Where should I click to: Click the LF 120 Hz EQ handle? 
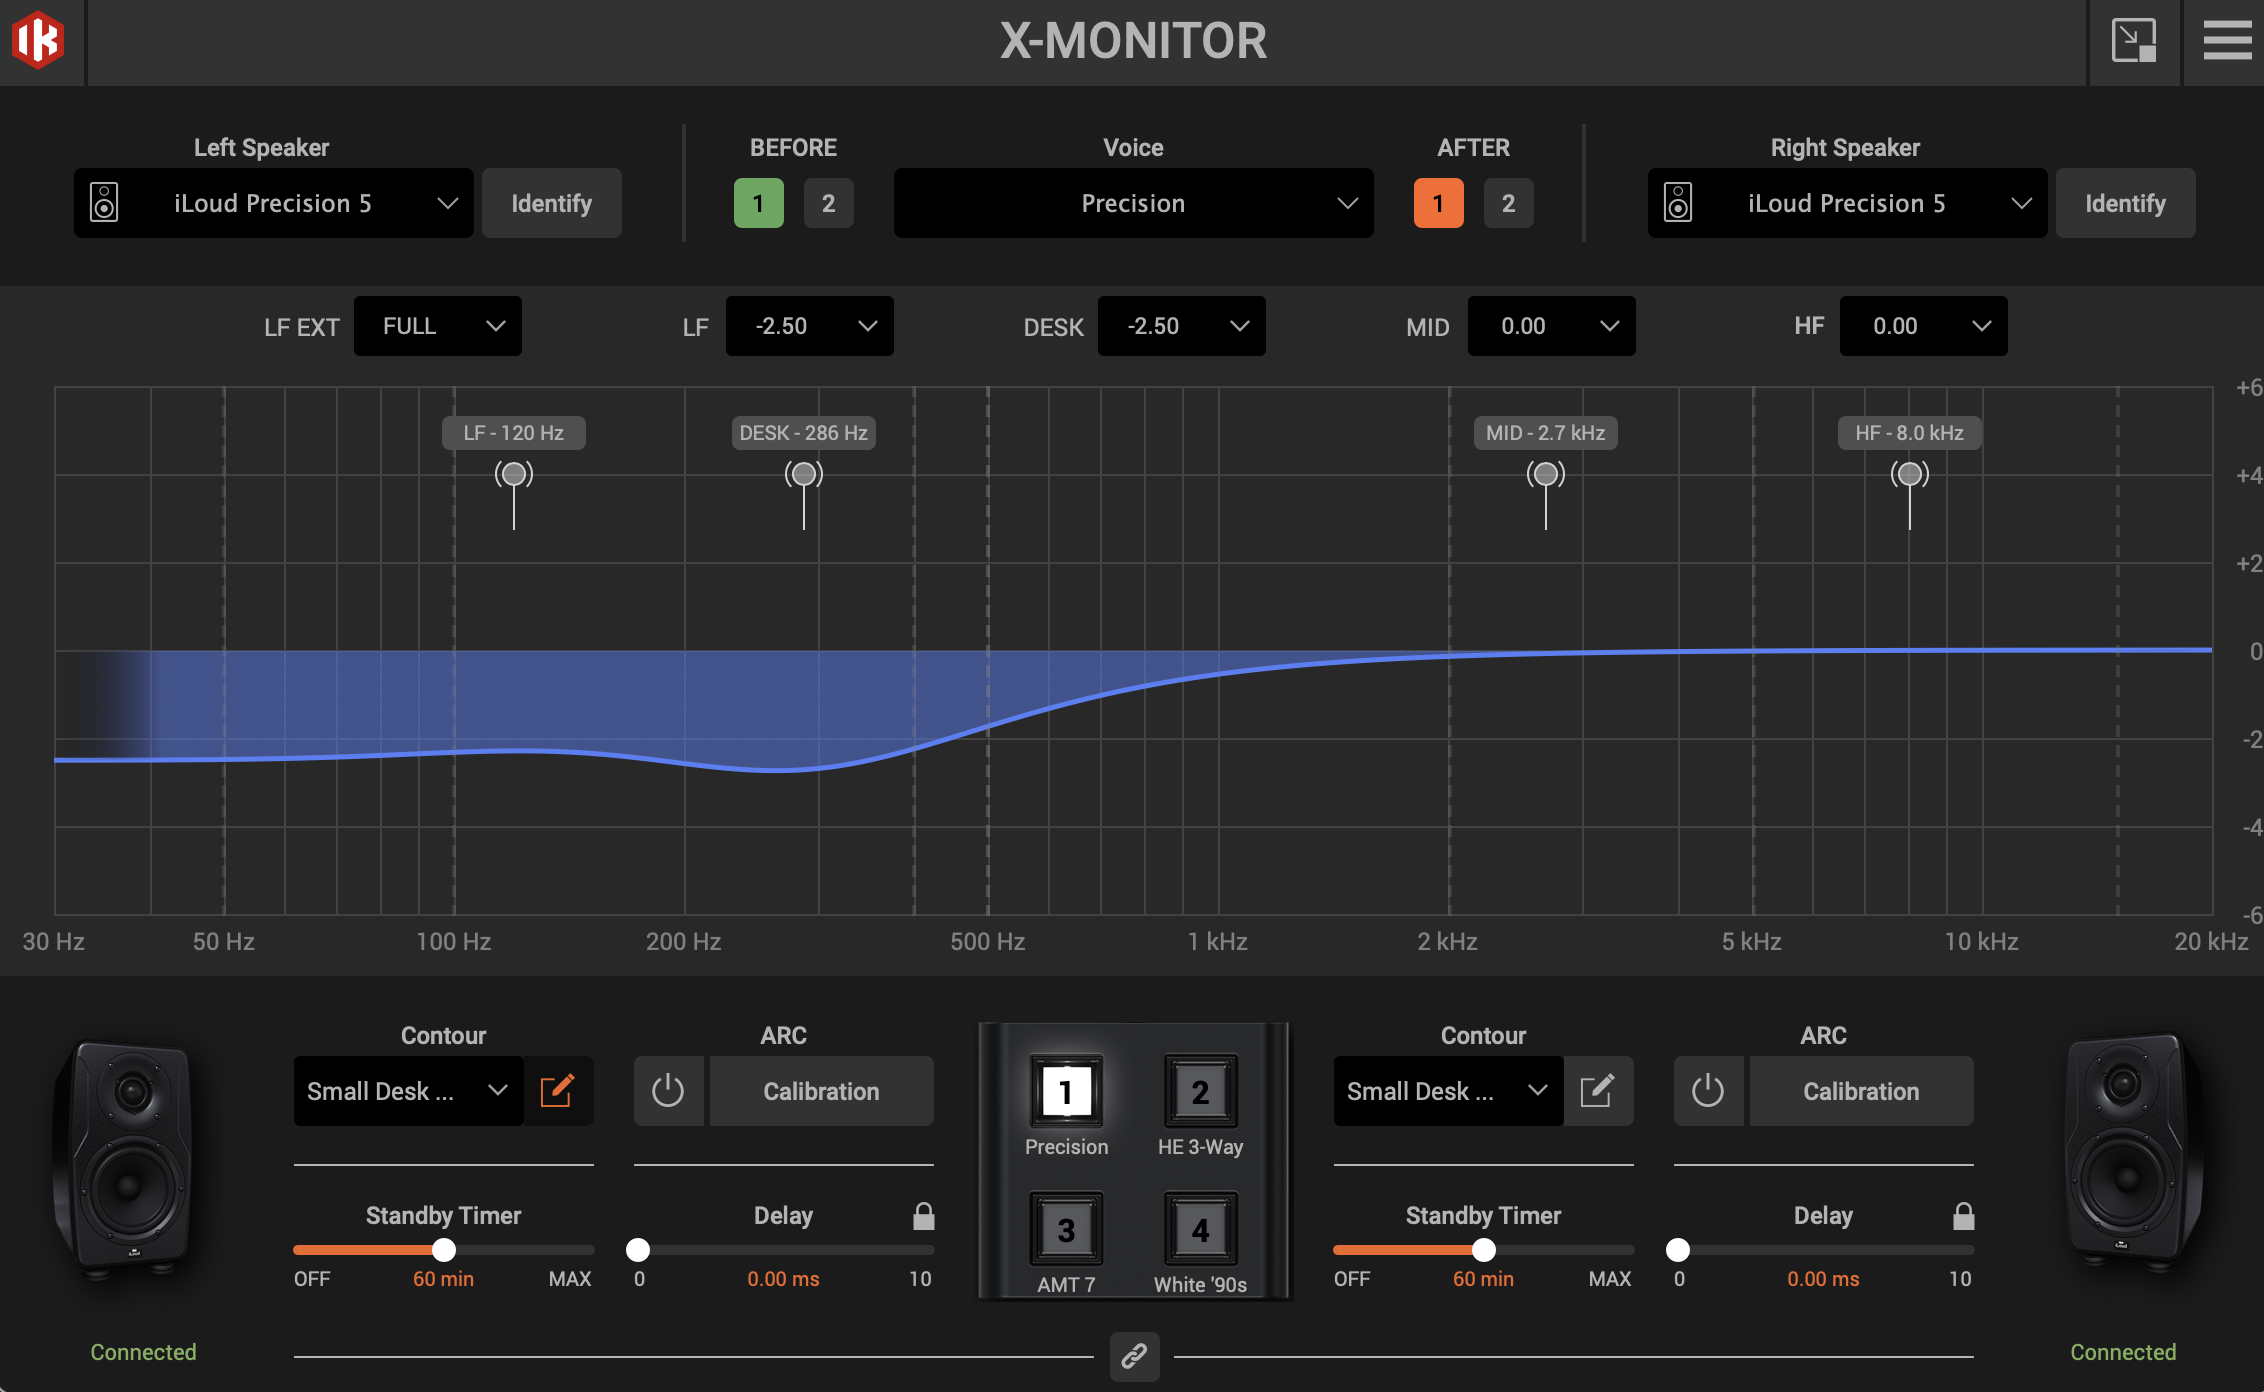[x=514, y=474]
